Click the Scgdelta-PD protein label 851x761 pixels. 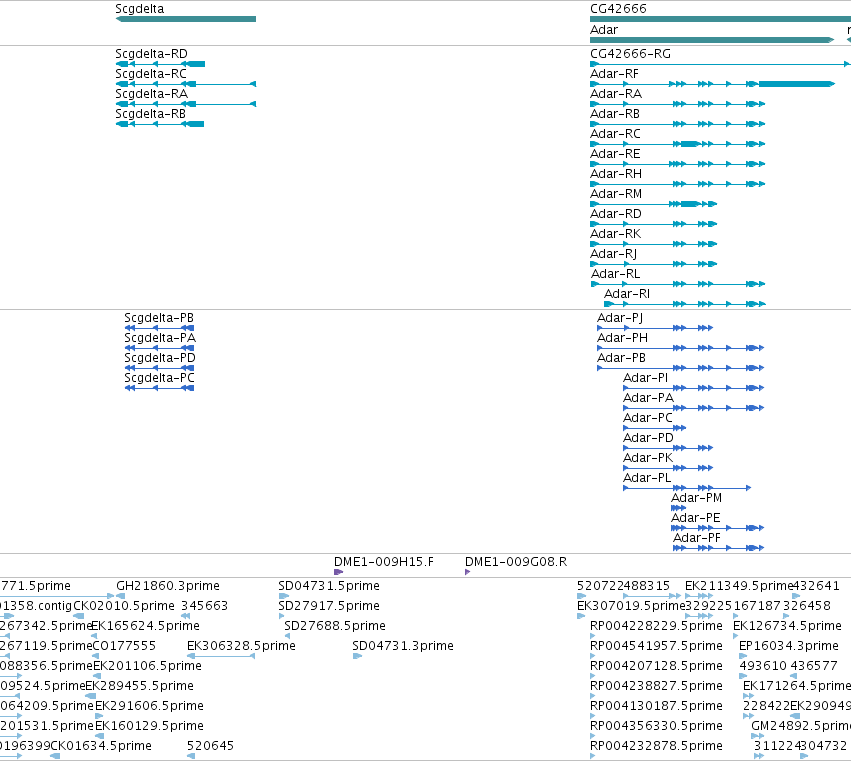click(x=160, y=358)
